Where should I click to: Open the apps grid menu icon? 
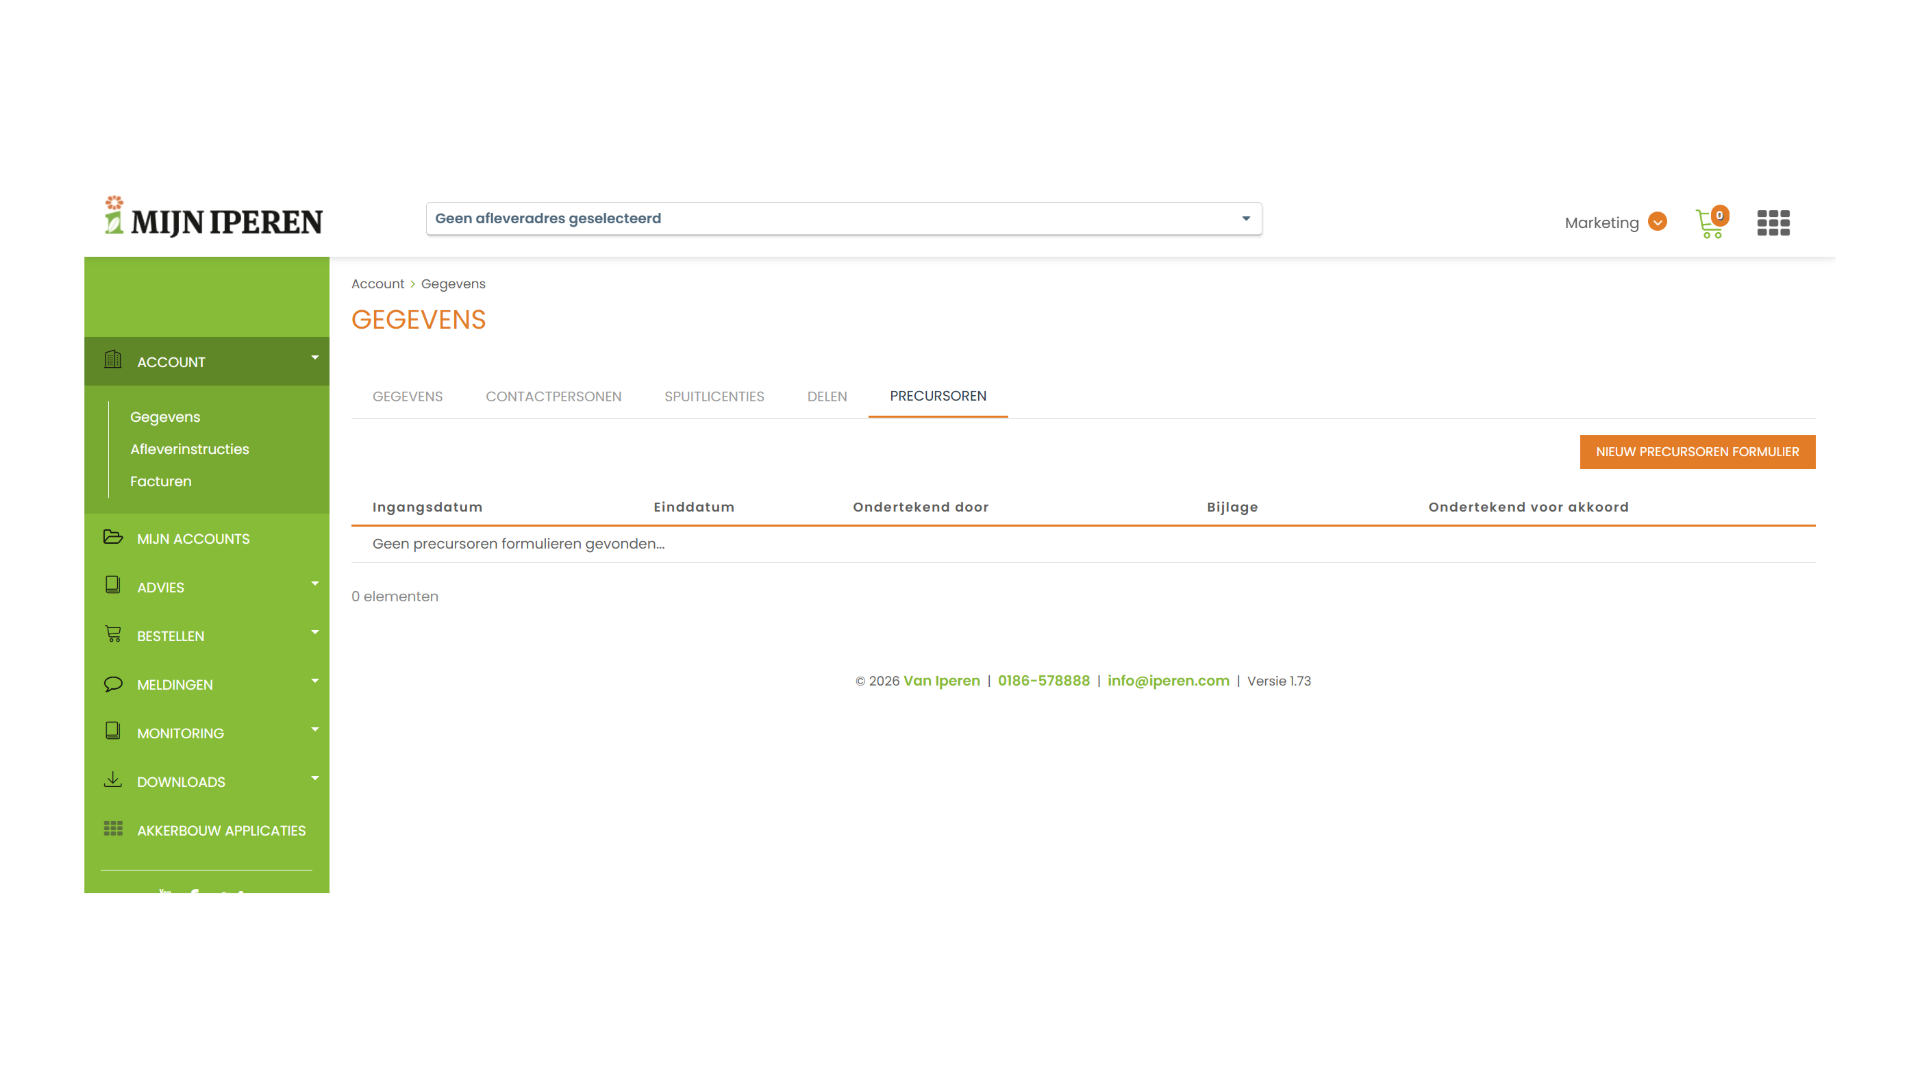pos(1773,223)
